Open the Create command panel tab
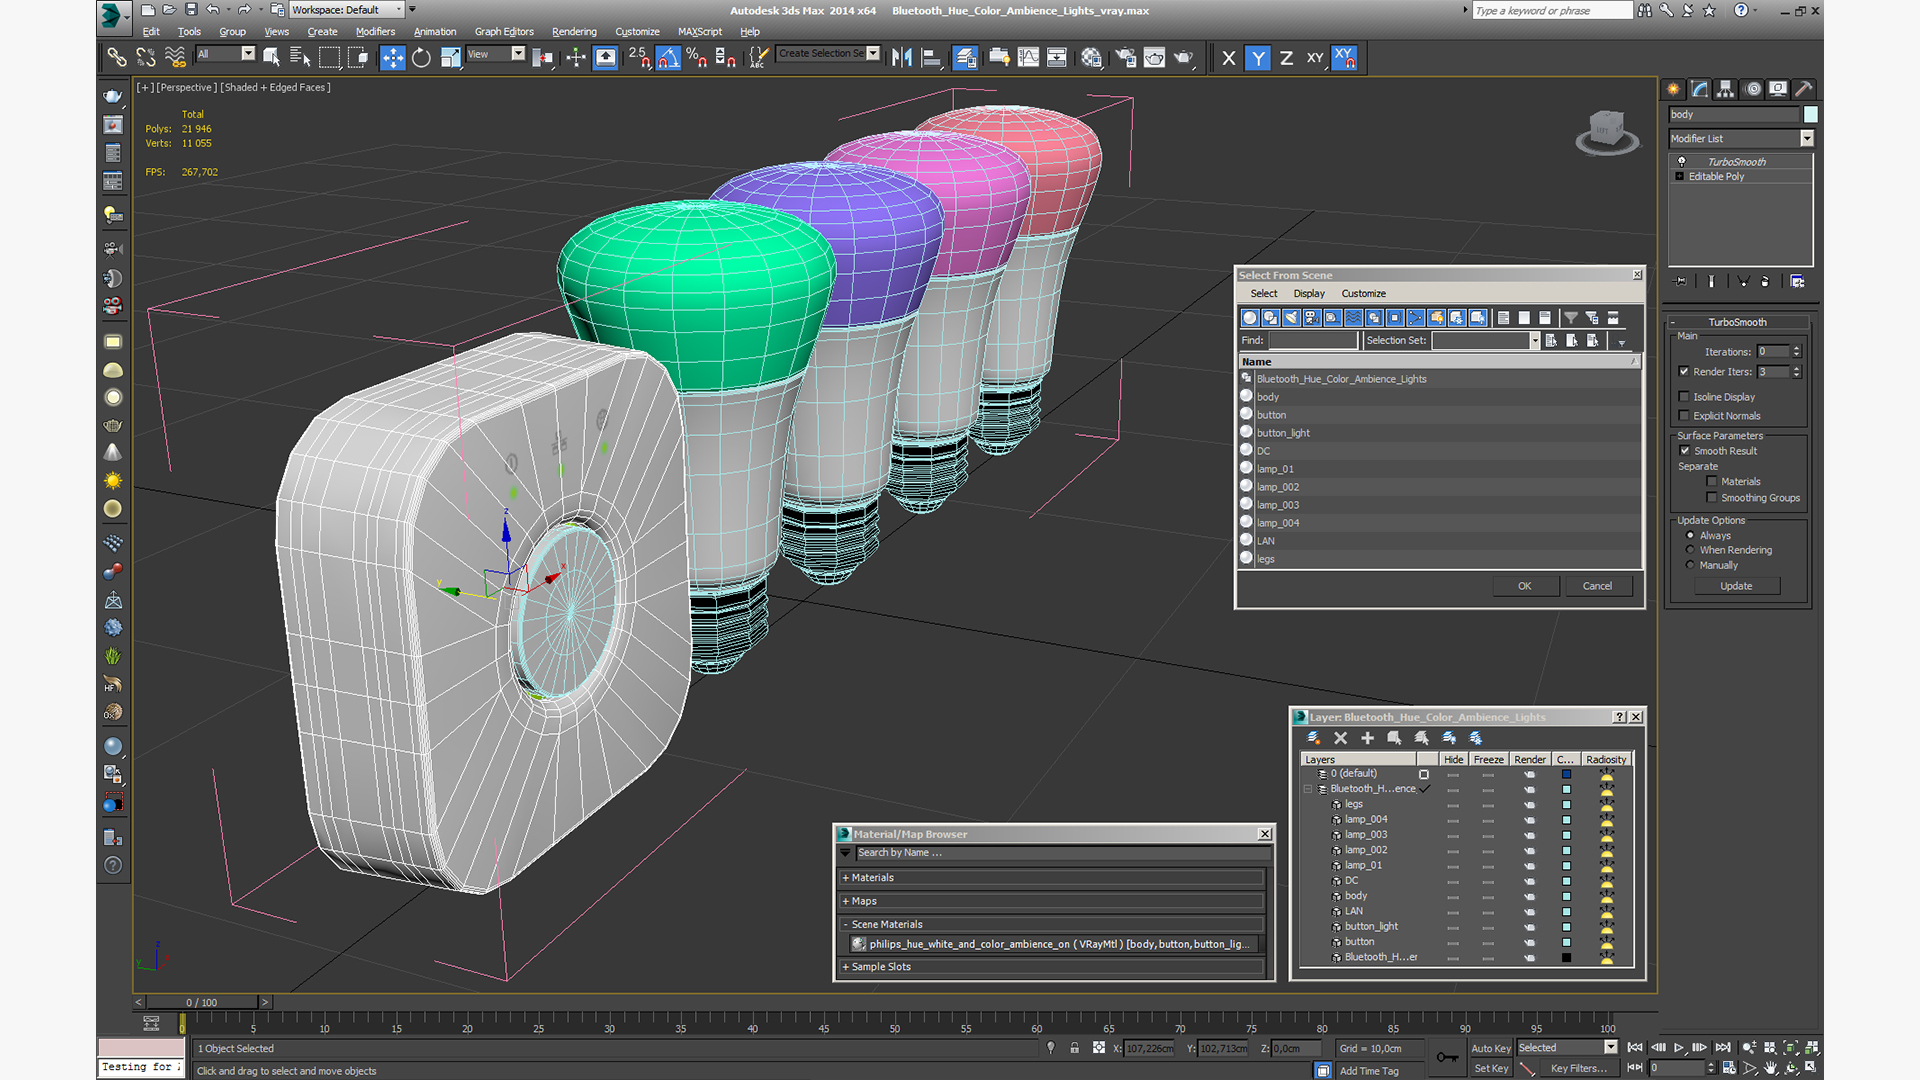Image resolution: width=1920 pixels, height=1080 pixels. [1673, 89]
